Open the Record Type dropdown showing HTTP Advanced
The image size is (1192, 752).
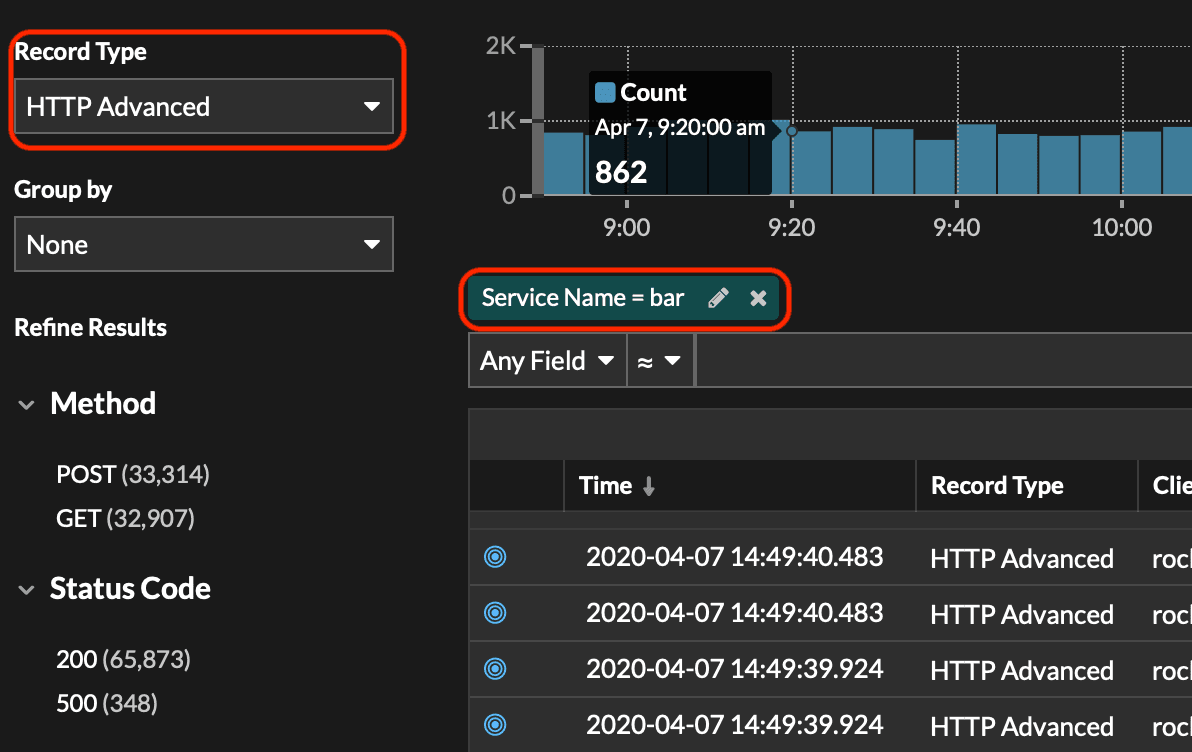click(x=204, y=106)
